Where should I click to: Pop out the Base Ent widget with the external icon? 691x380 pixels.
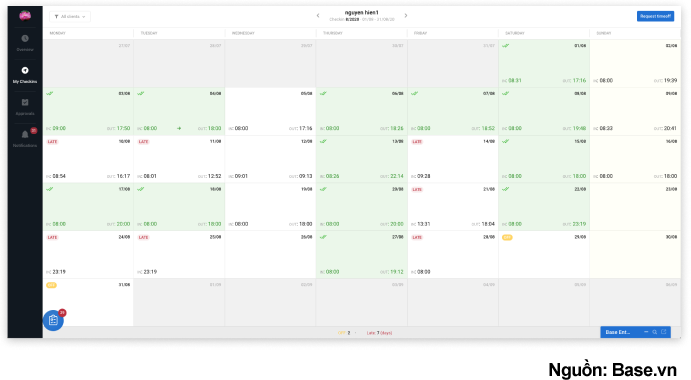click(664, 332)
